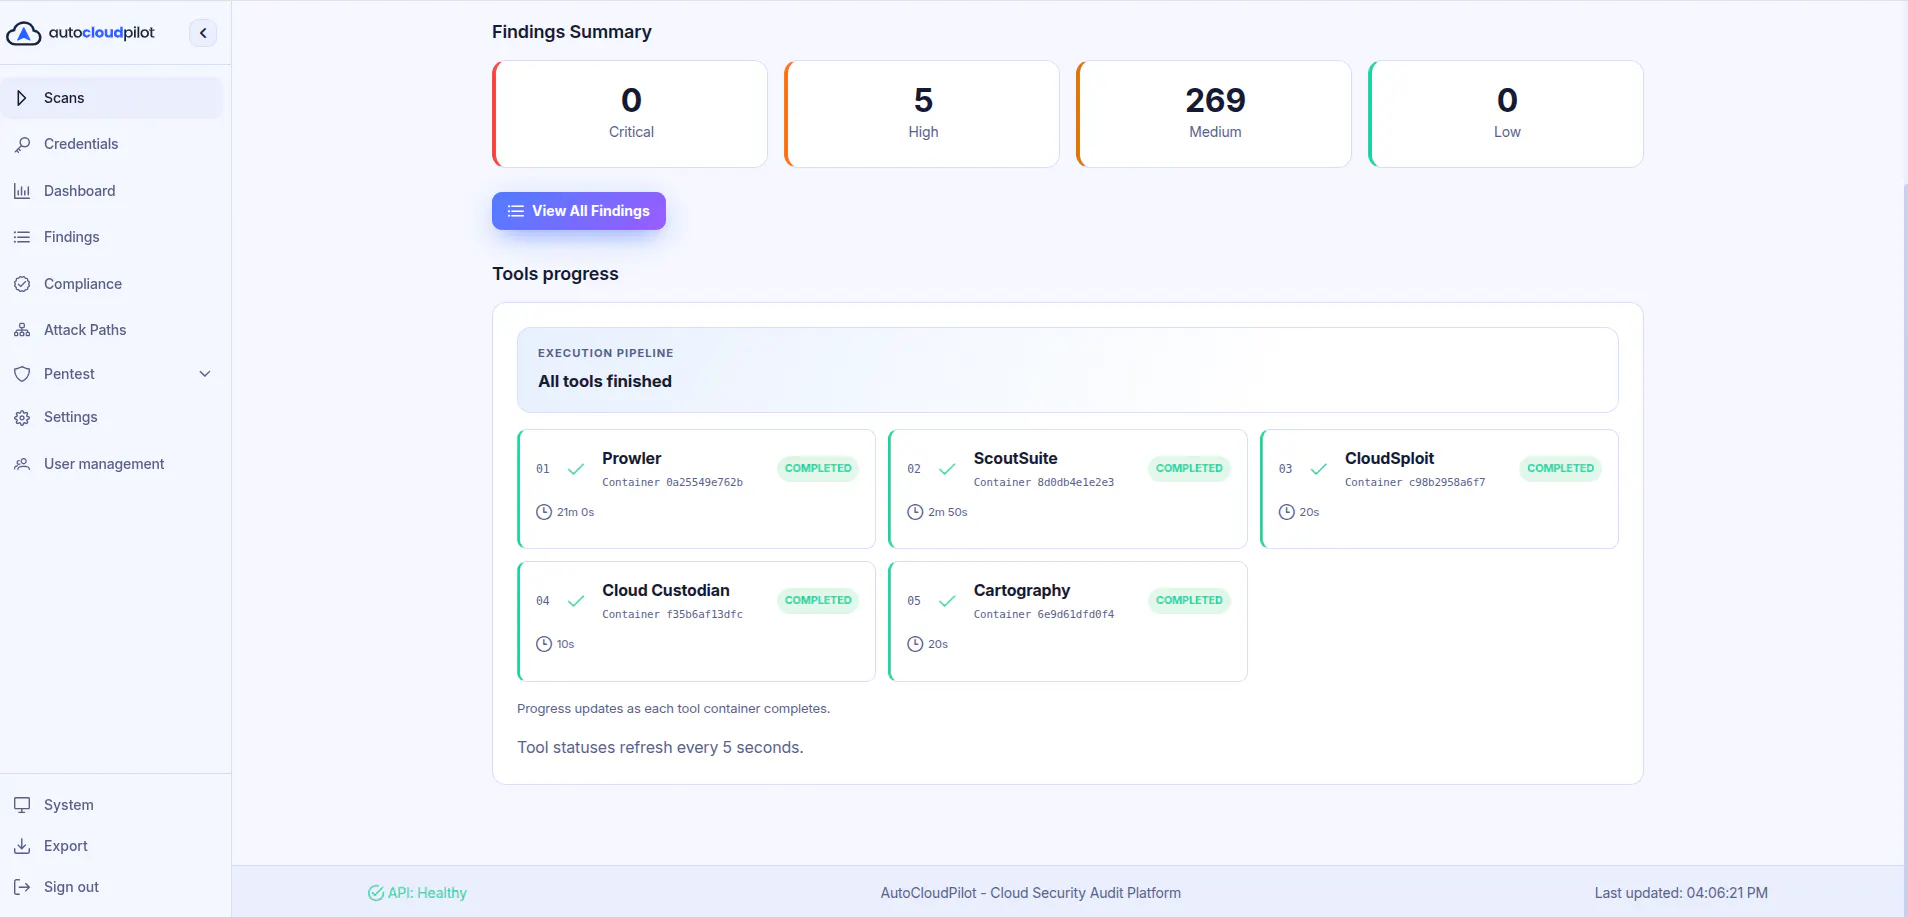
Task: Click the clock icon beside 2m 50s
Action: (x=915, y=512)
